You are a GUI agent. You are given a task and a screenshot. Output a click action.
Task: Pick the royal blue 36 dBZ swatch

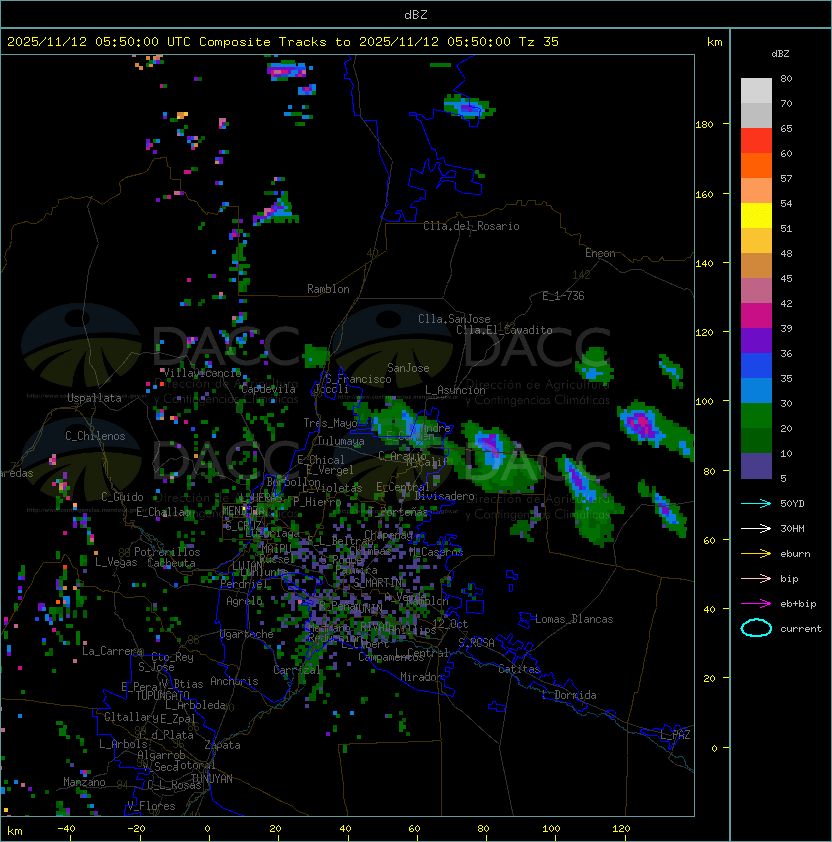756,366
